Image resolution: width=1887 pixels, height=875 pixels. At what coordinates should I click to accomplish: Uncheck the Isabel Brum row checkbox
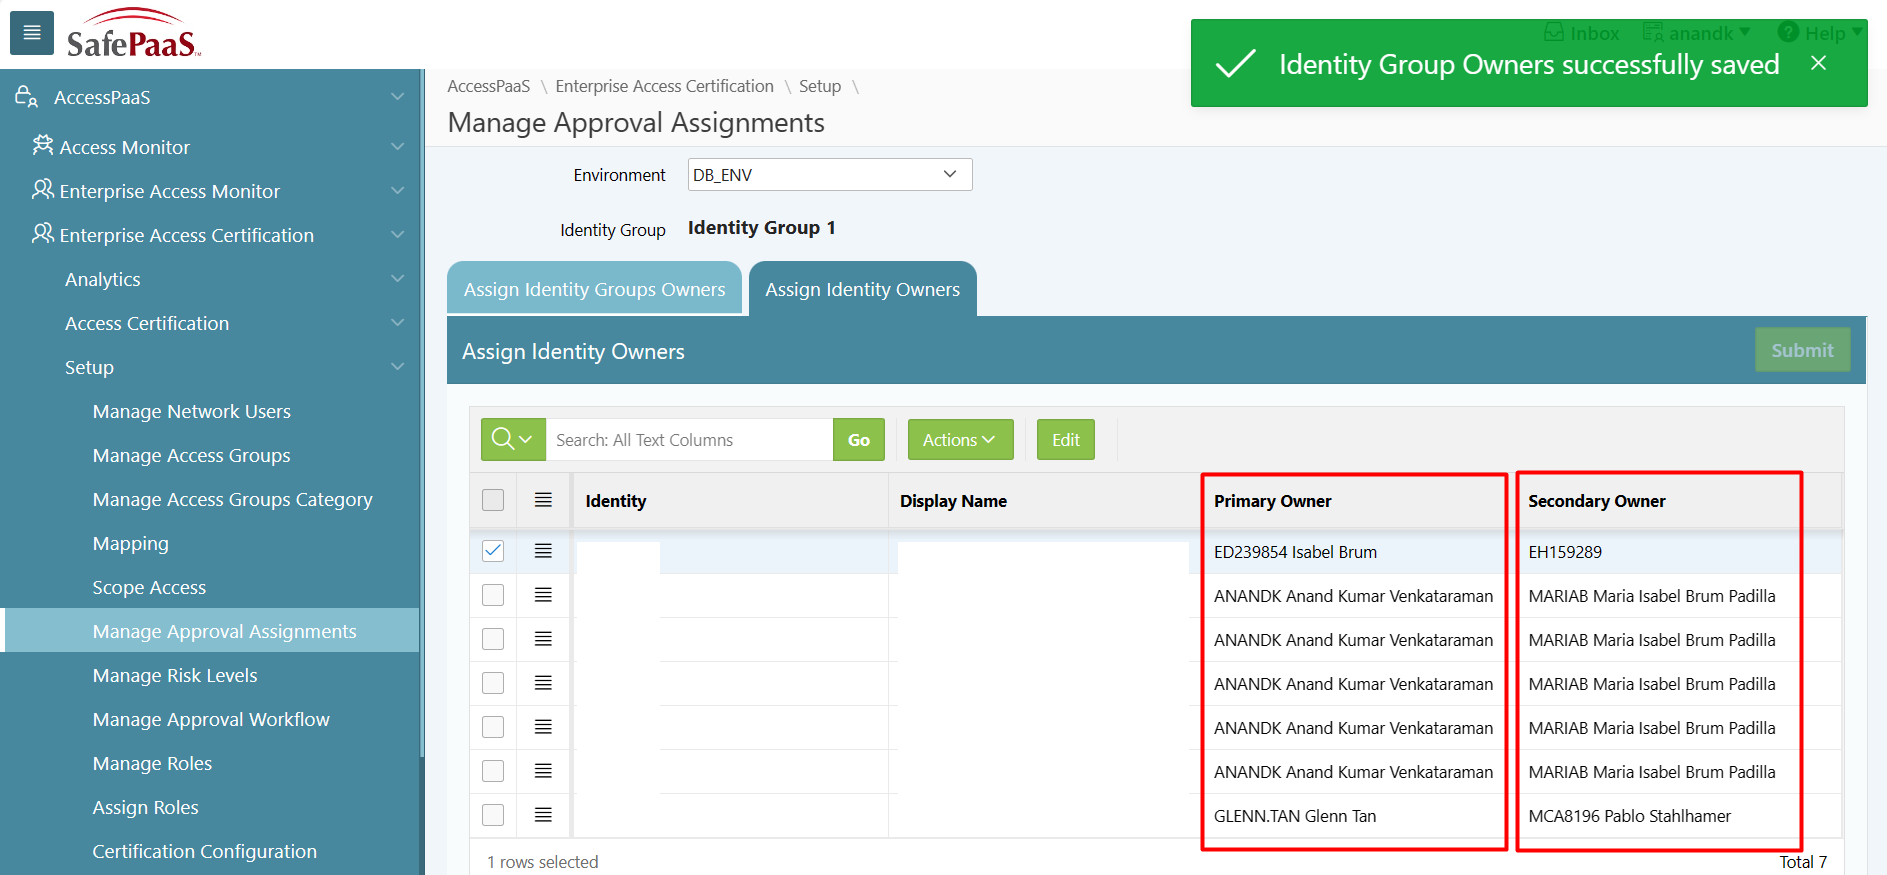tap(493, 551)
